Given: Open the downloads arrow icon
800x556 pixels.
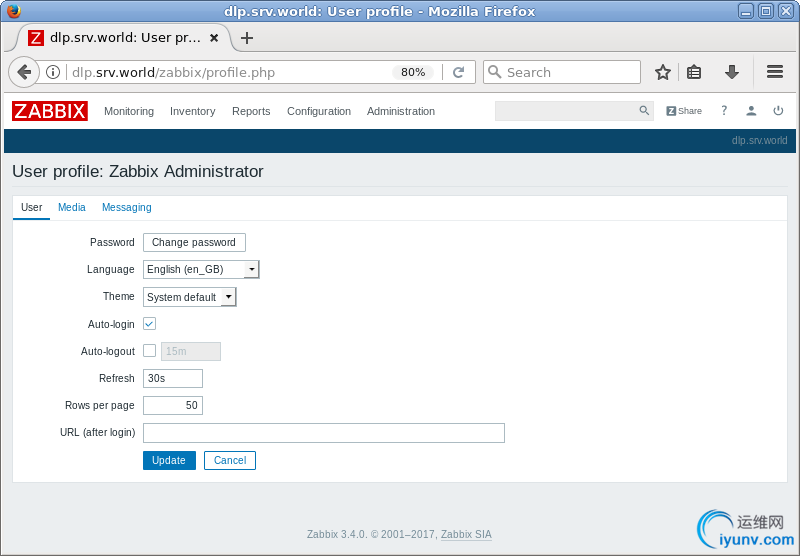Looking at the screenshot, I should 732,72.
